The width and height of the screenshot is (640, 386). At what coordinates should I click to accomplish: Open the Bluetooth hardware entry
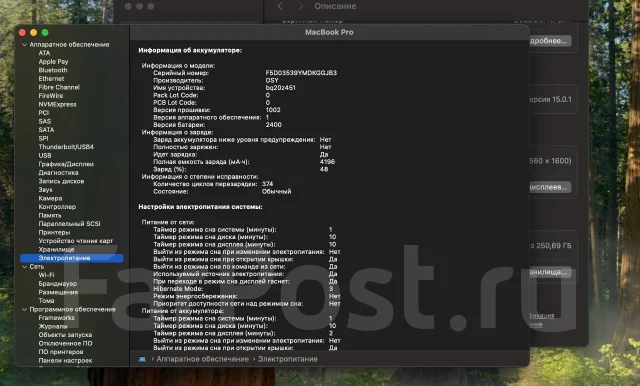(x=53, y=70)
